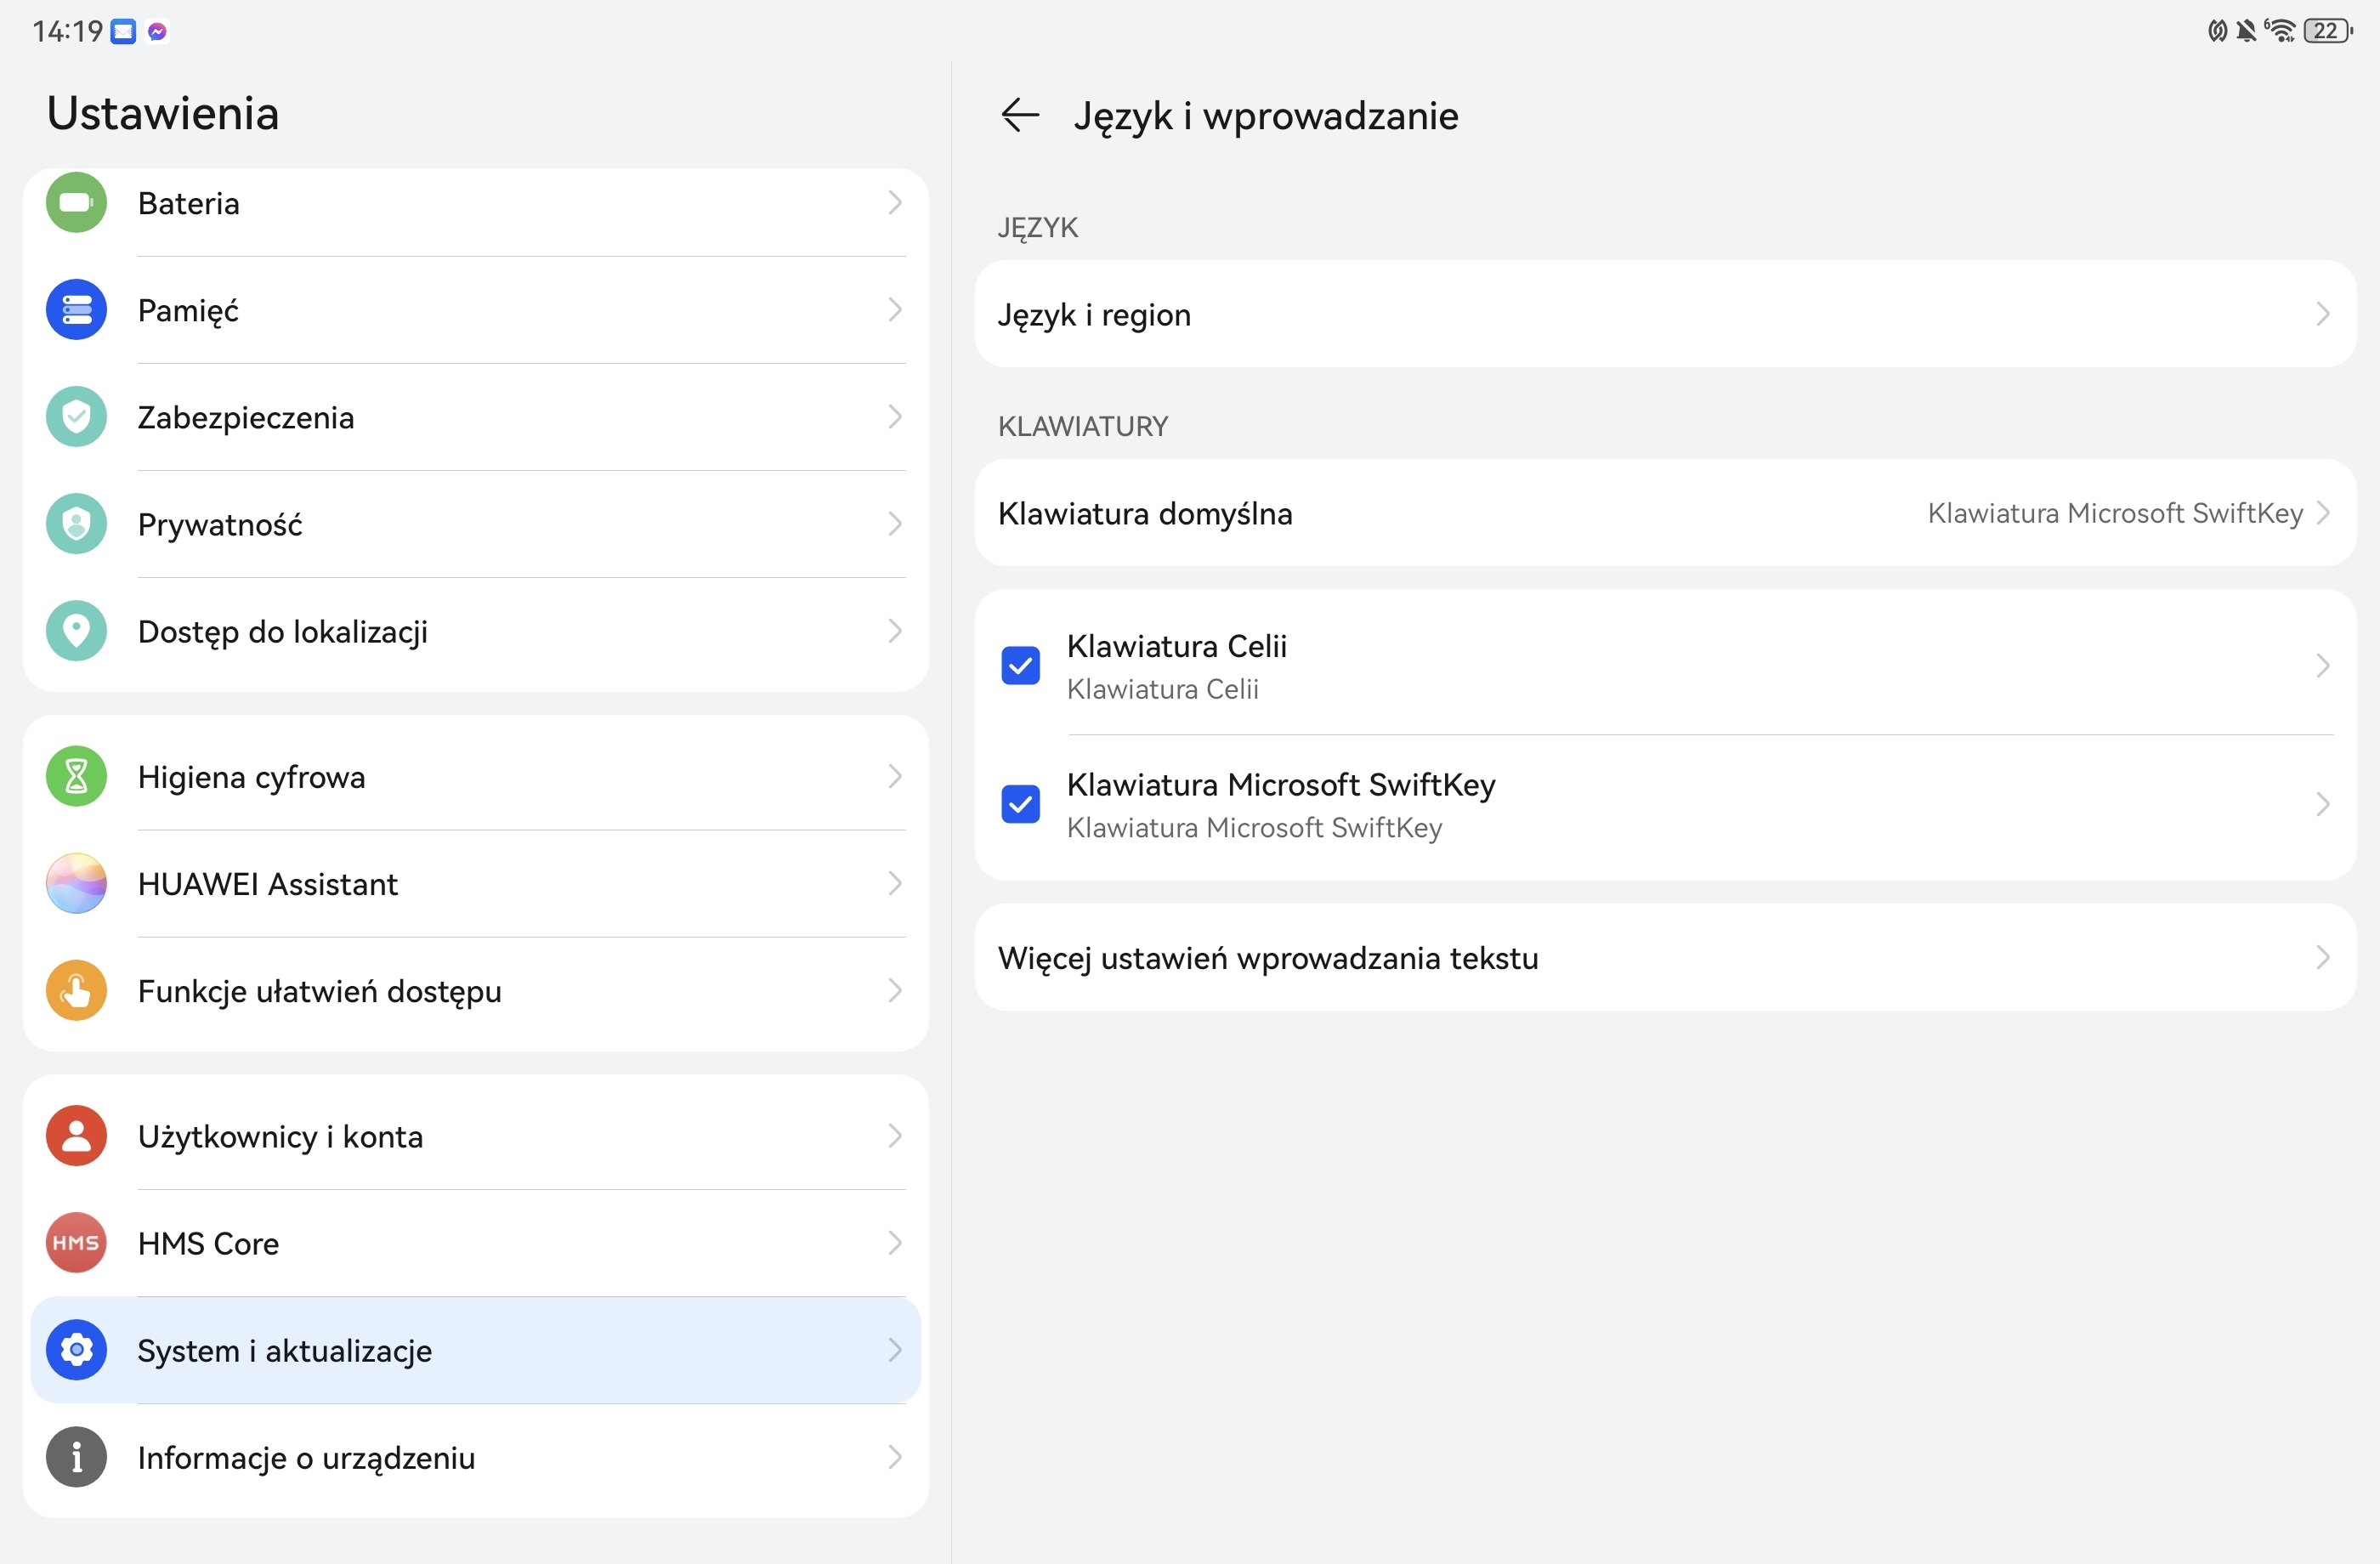Change Klawiatura domyślna default keyboard
Viewport: 2380px width, 1564px height.
[x=1665, y=513]
